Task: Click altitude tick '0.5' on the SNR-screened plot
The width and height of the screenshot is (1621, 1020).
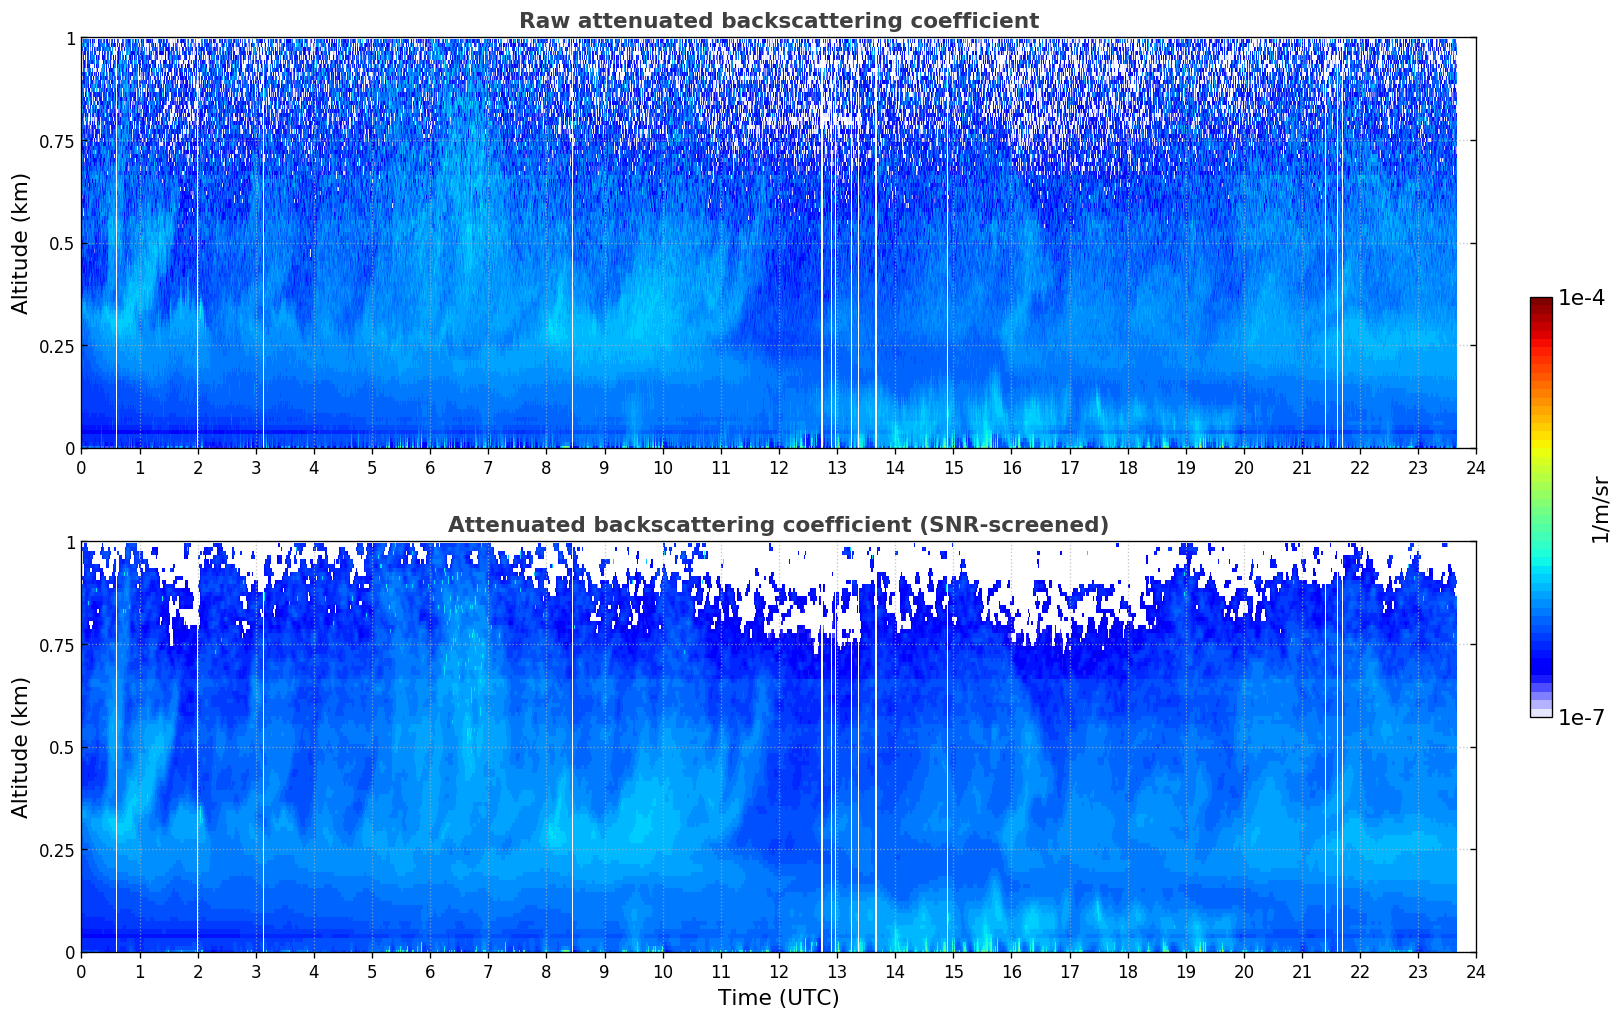Action: point(63,748)
